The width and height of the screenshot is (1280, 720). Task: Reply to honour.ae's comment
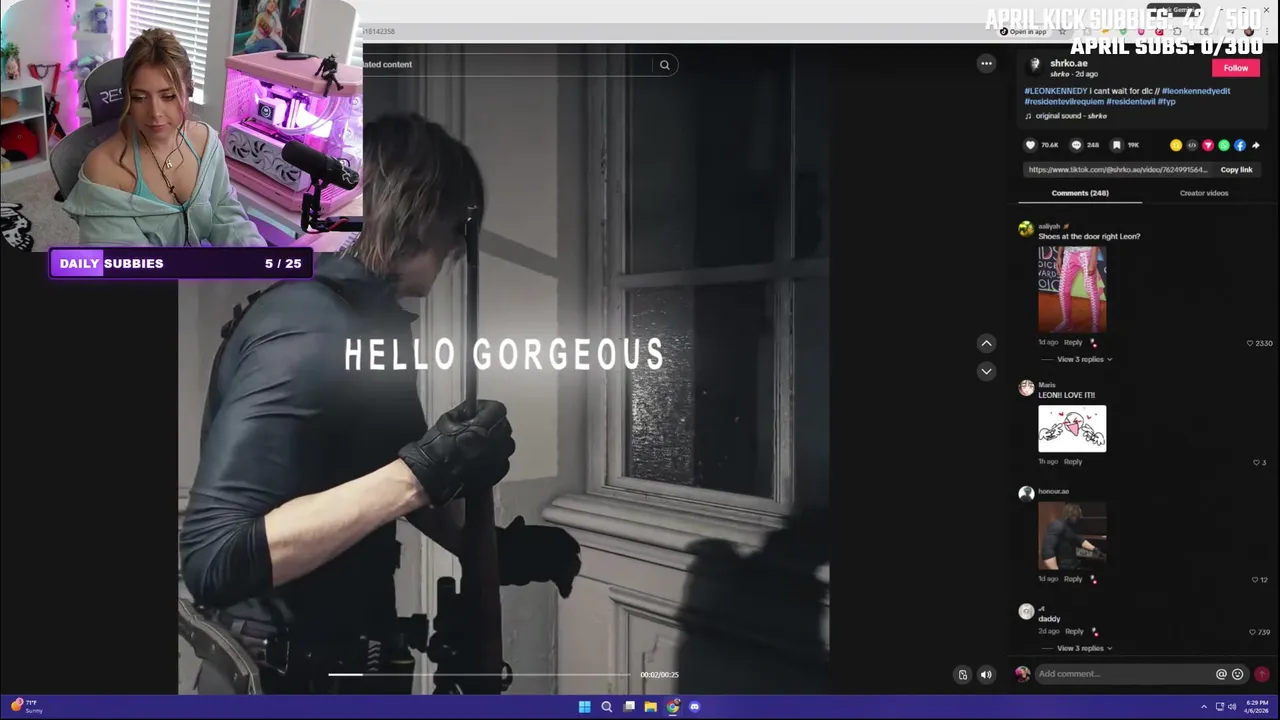pos(1073,579)
